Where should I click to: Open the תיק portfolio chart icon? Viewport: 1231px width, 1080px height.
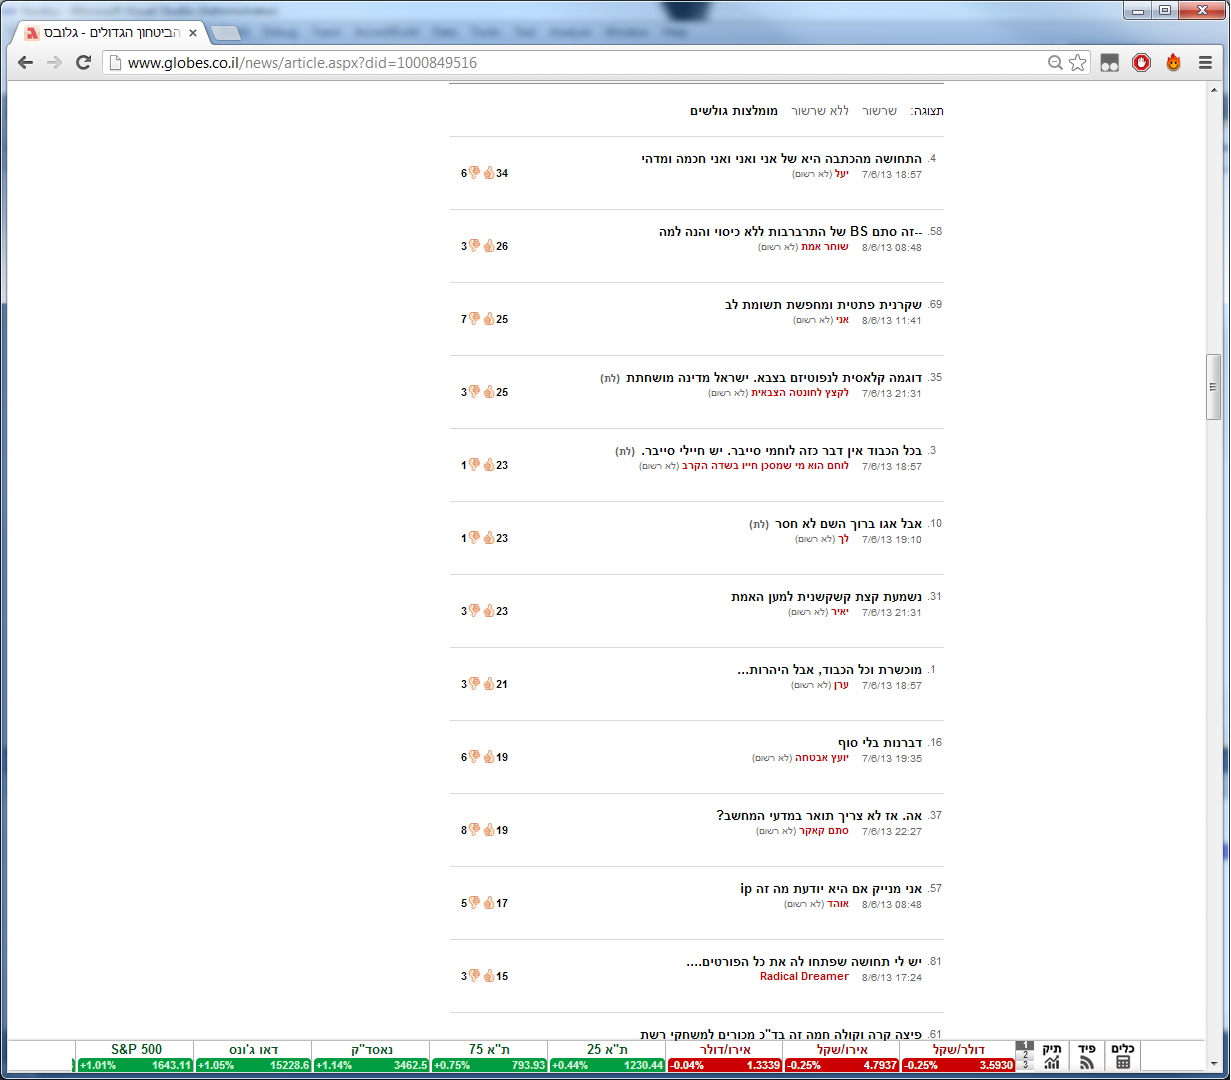click(x=1052, y=1056)
